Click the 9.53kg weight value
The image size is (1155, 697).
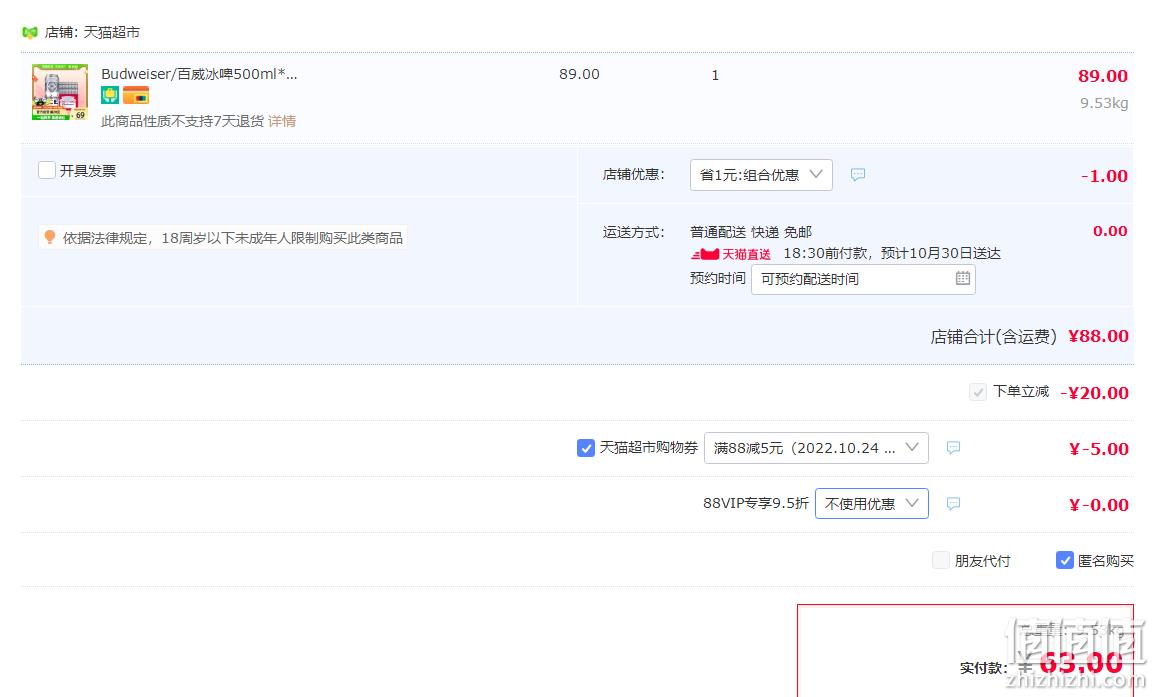tap(1103, 103)
